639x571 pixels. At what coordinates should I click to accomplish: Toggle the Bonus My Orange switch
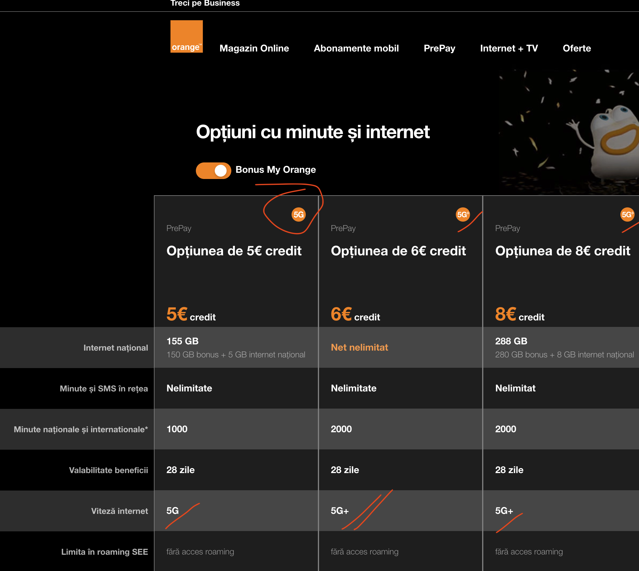point(213,170)
